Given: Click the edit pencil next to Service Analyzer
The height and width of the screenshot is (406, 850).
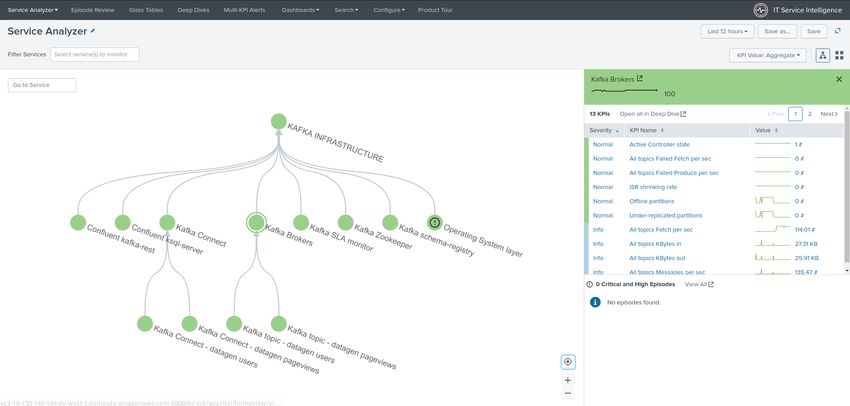Looking at the screenshot, I should [93, 31].
